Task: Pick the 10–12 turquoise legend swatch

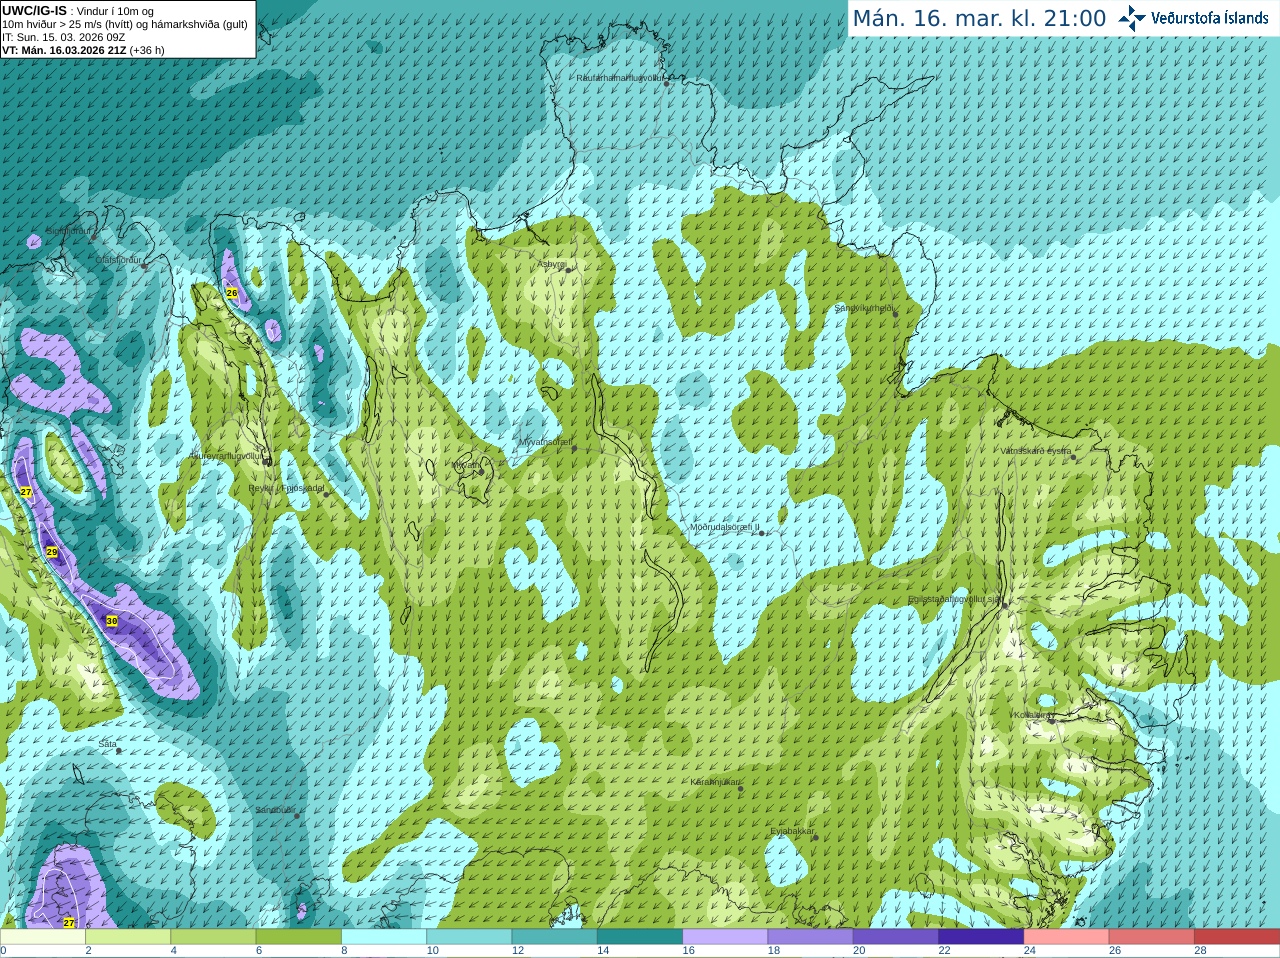Action: point(469,937)
